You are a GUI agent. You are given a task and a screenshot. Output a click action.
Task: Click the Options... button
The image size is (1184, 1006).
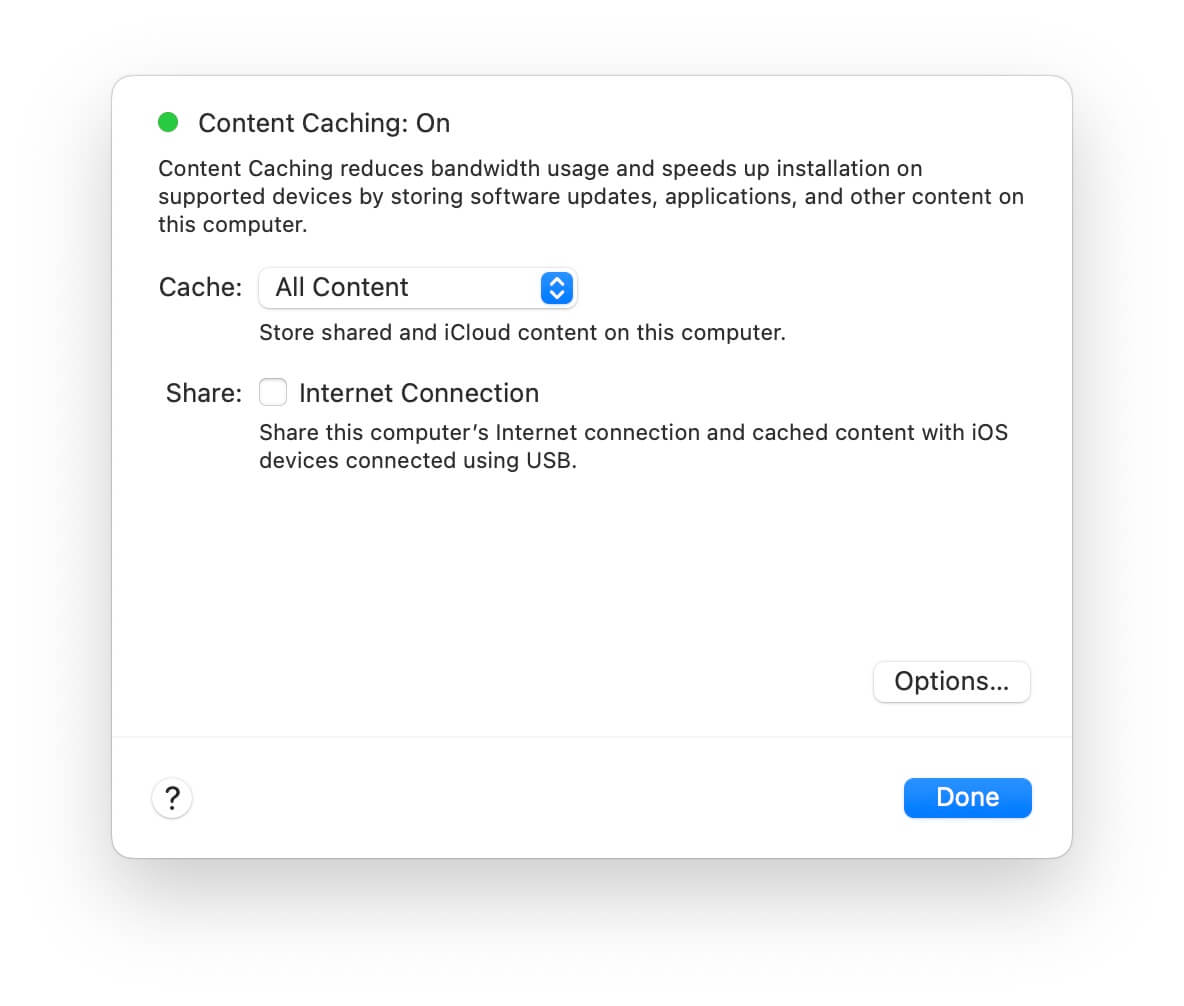[951, 682]
